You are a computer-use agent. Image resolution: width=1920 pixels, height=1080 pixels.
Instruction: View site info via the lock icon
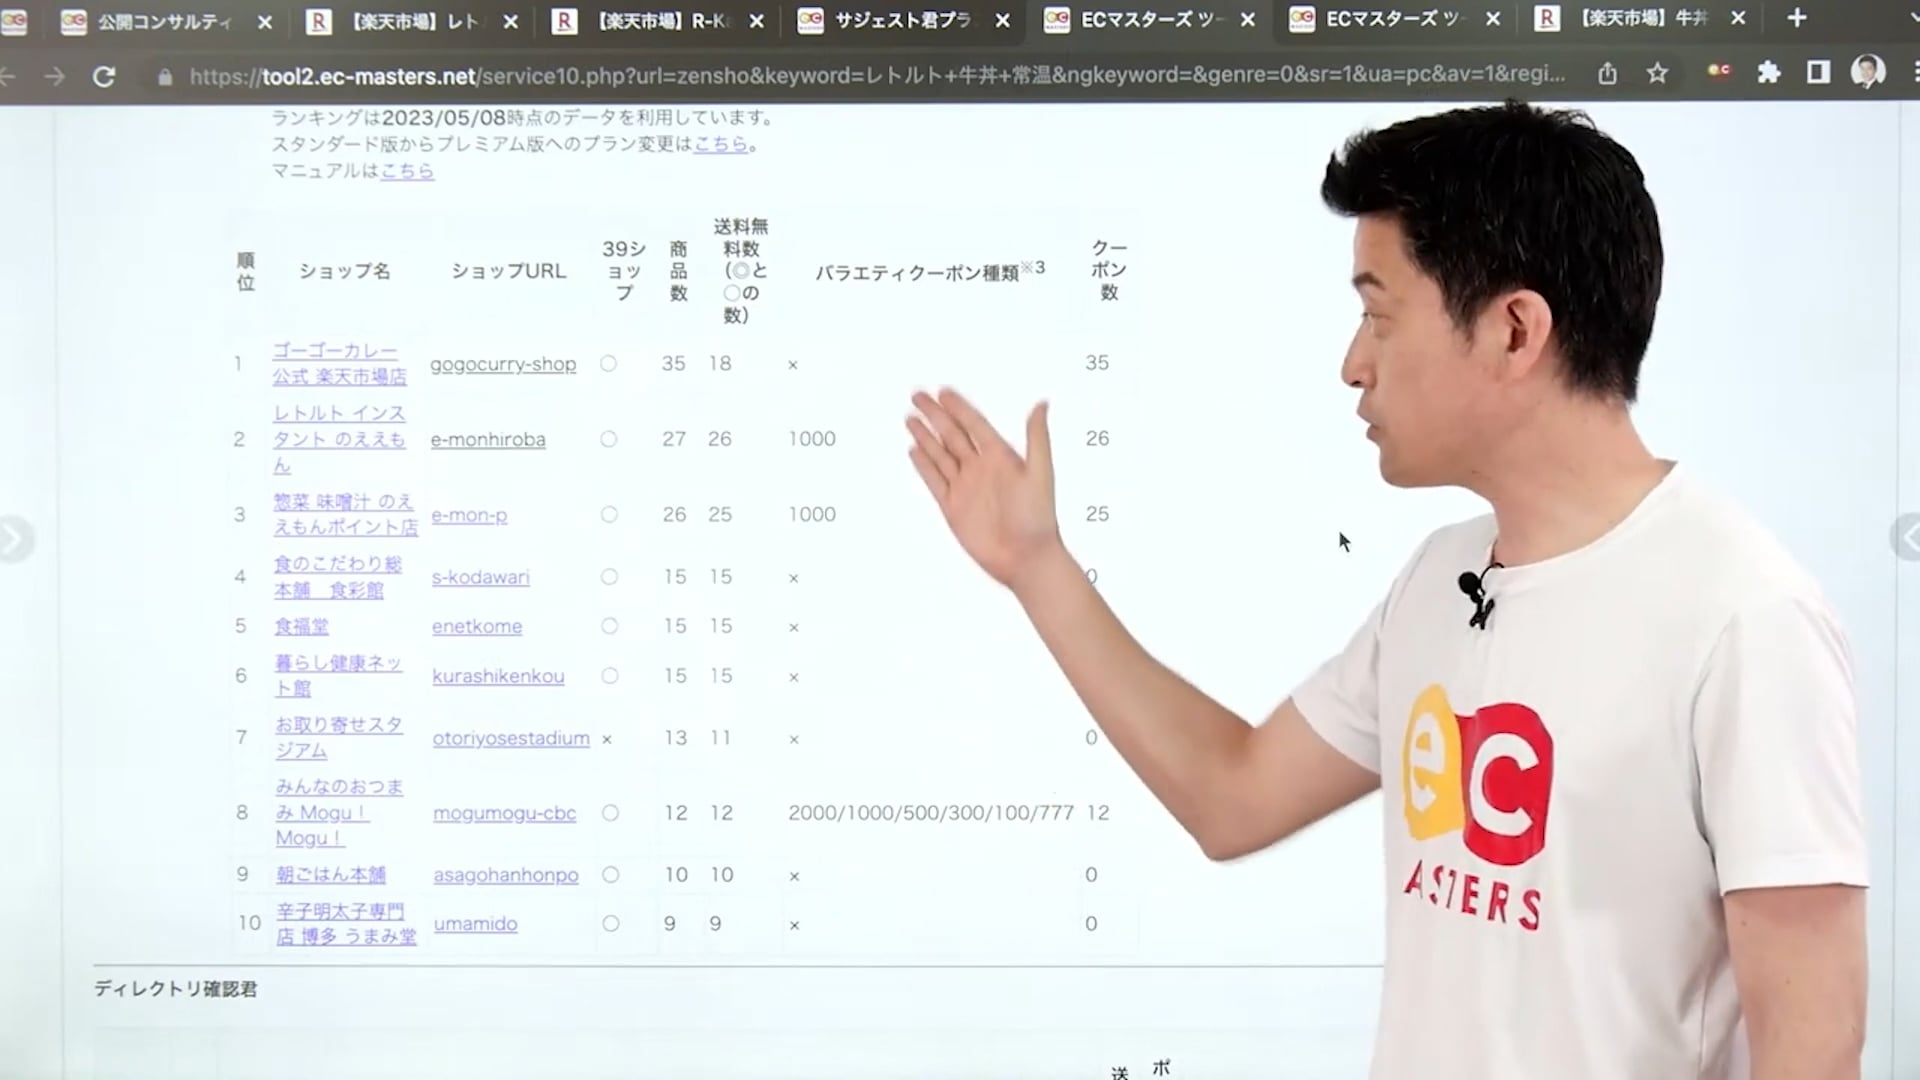pos(165,77)
